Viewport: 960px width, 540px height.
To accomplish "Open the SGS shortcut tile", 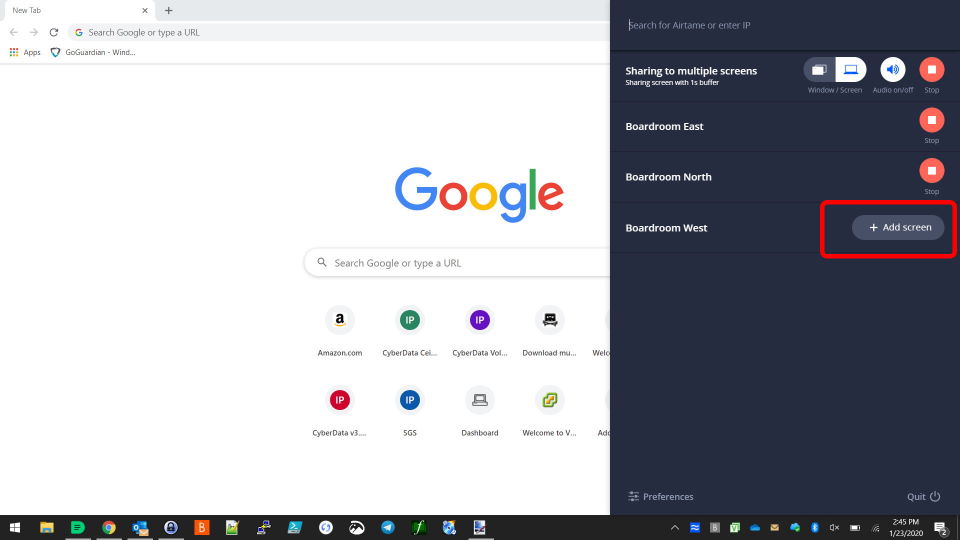I will [x=410, y=412].
